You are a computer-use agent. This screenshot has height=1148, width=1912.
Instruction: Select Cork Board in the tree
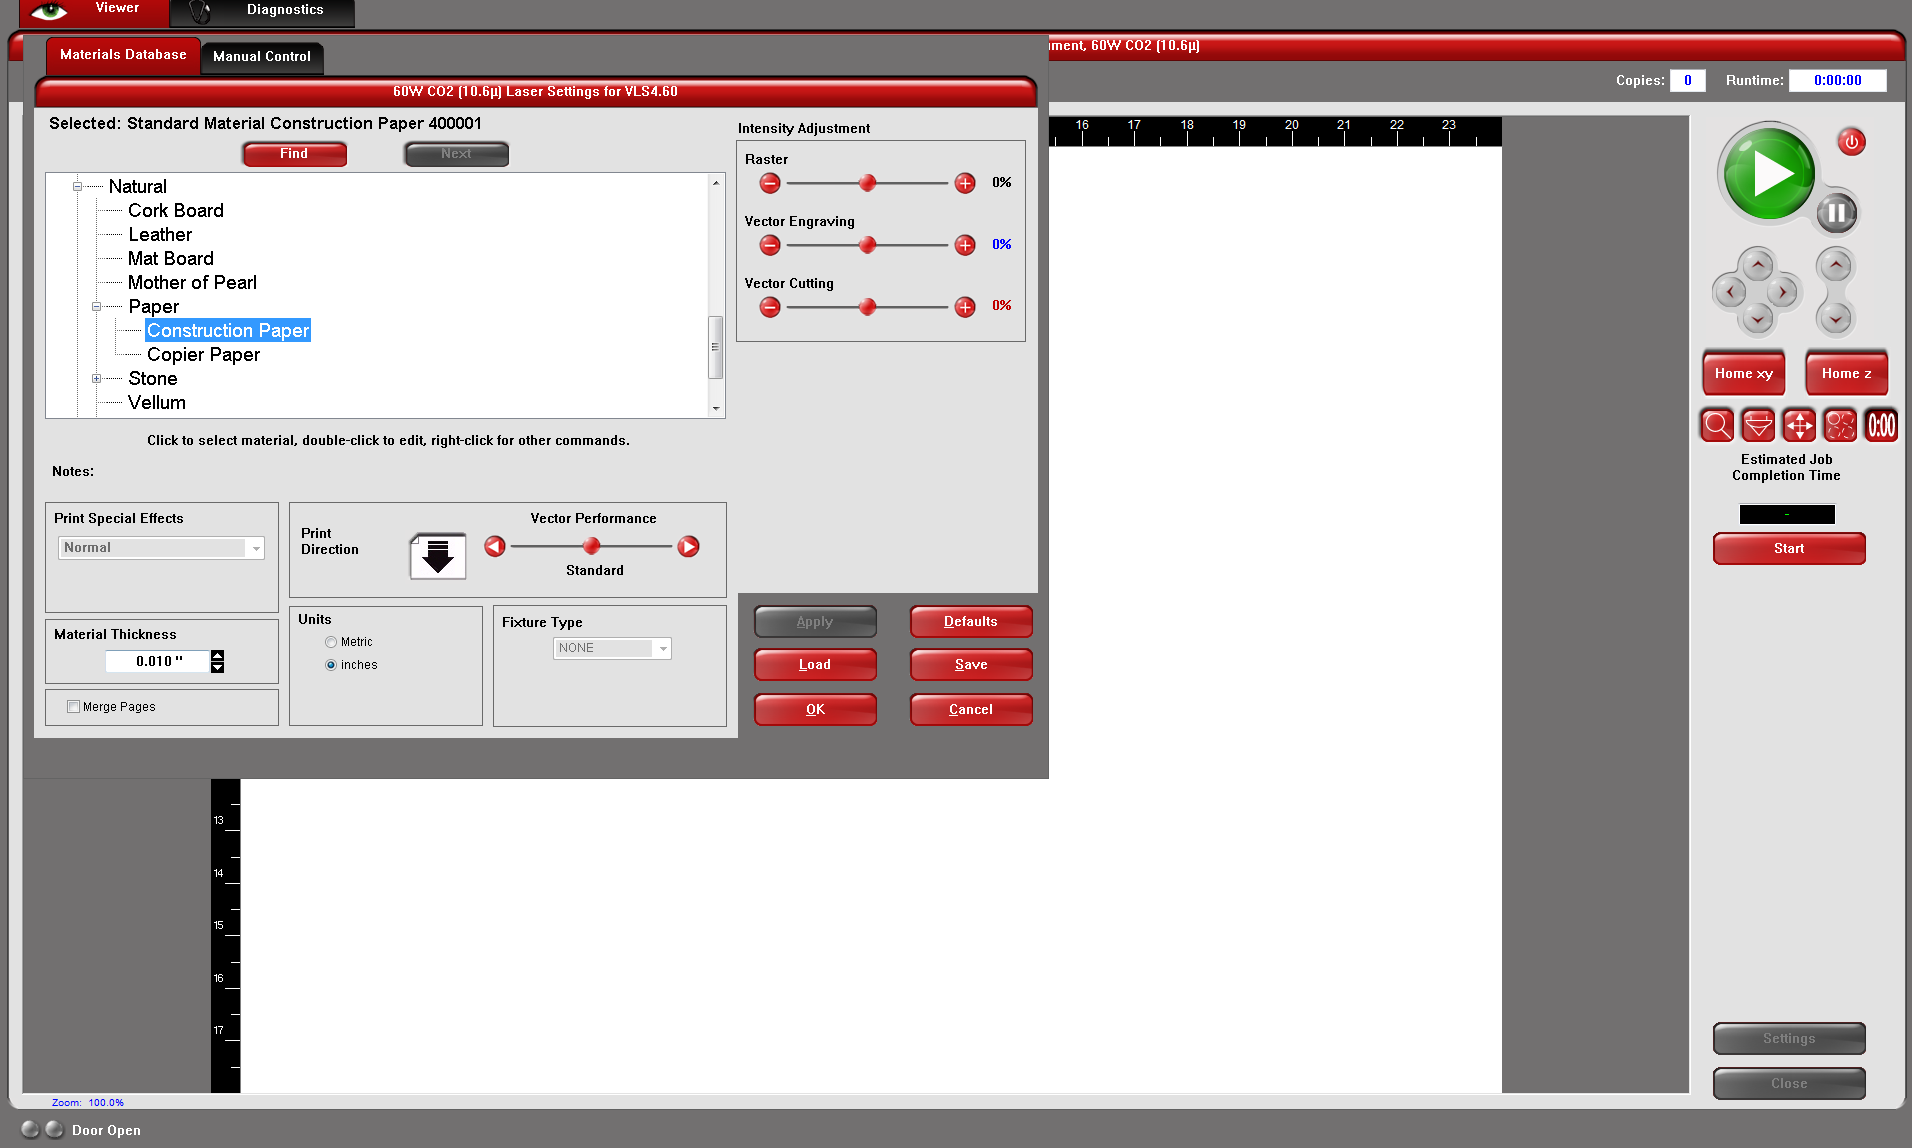click(175, 211)
